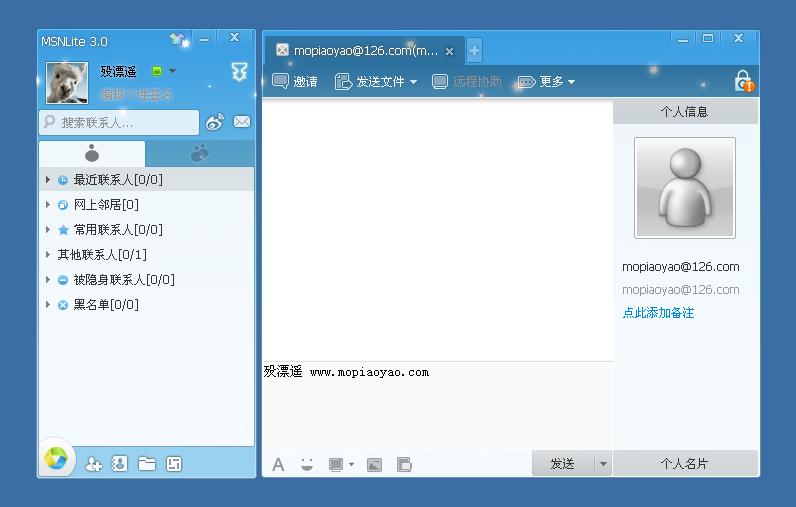Click the chat history icon
796x507 pixels.
[404, 464]
